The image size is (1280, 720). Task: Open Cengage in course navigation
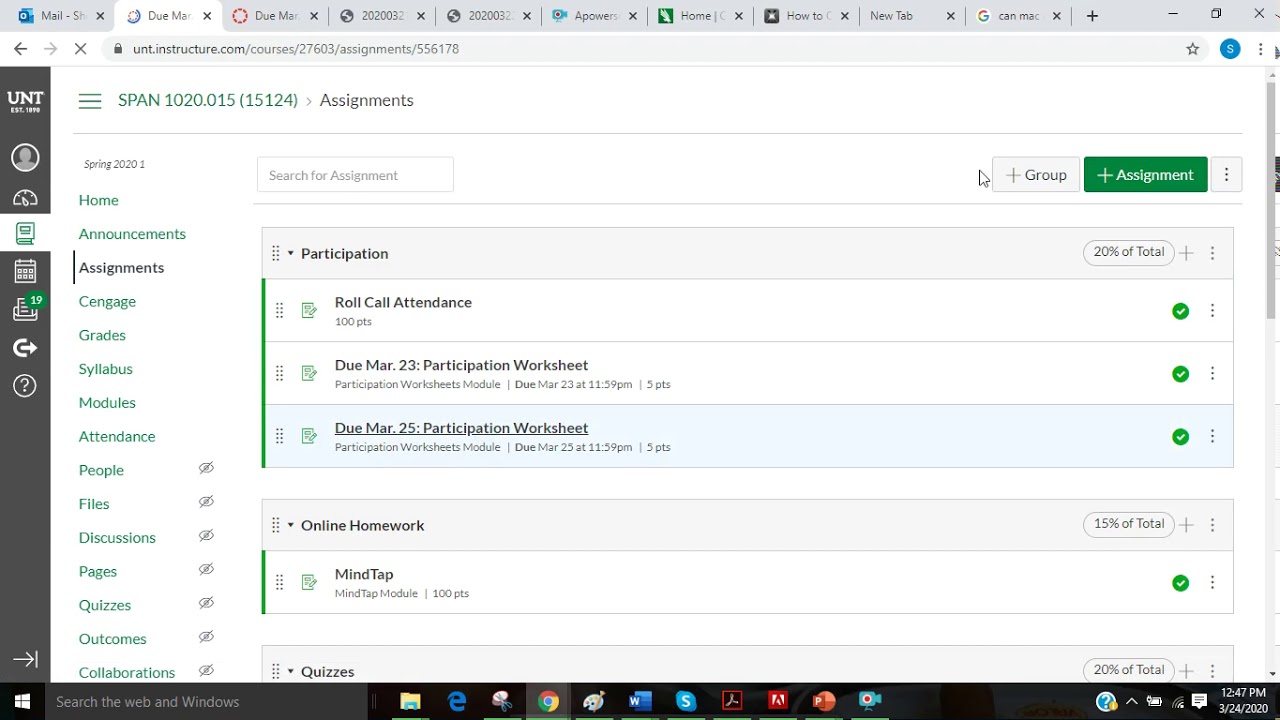click(107, 301)
